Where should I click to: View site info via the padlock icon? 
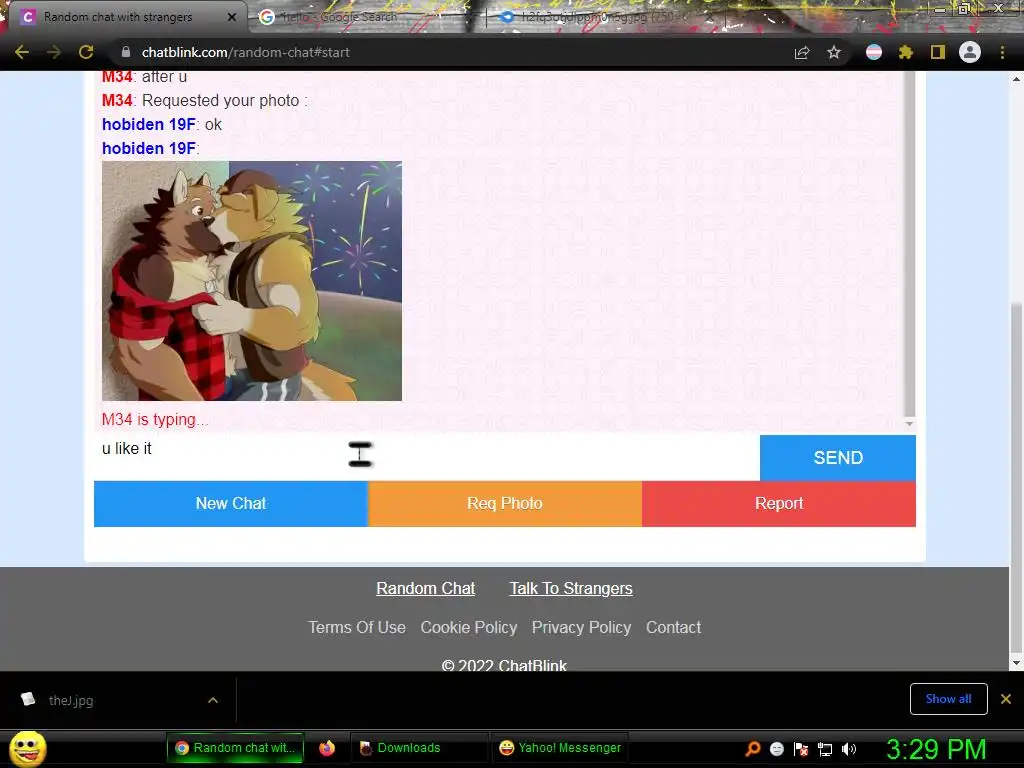coord(126,52)
